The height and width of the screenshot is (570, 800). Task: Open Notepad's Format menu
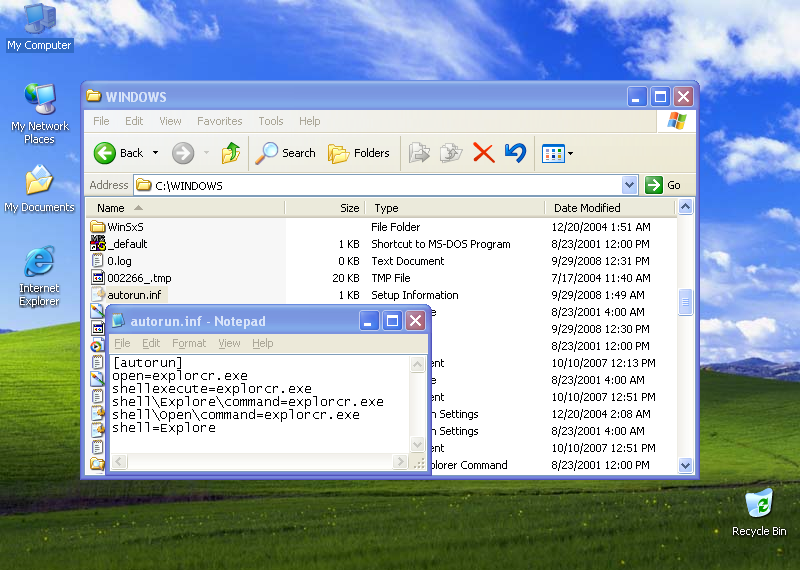pyautogui.click(x=189, y=343)
